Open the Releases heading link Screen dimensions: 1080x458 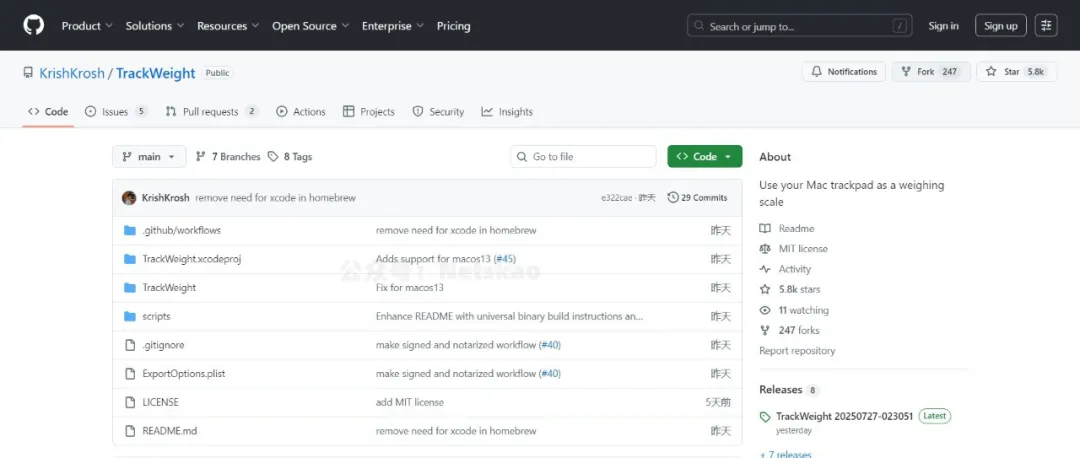[x=780, y=389]
